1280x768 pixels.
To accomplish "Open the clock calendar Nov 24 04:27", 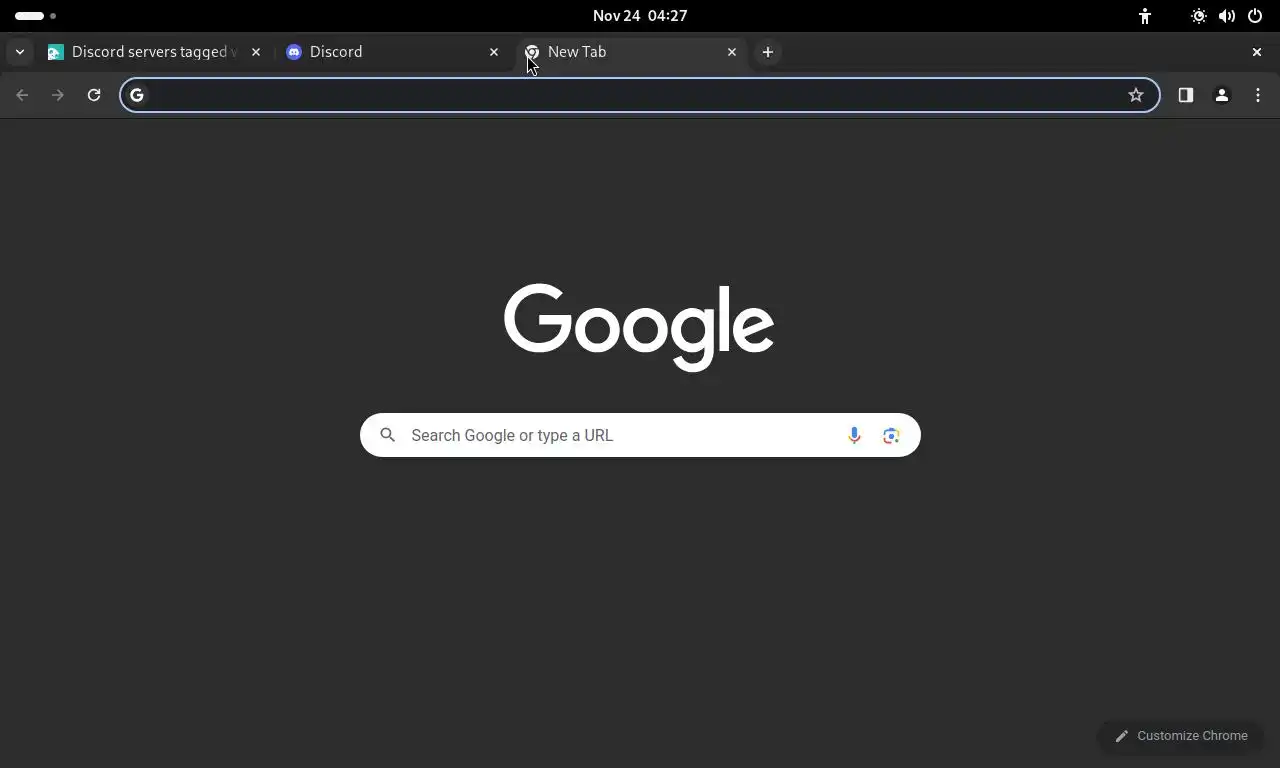I will point(640,16).
